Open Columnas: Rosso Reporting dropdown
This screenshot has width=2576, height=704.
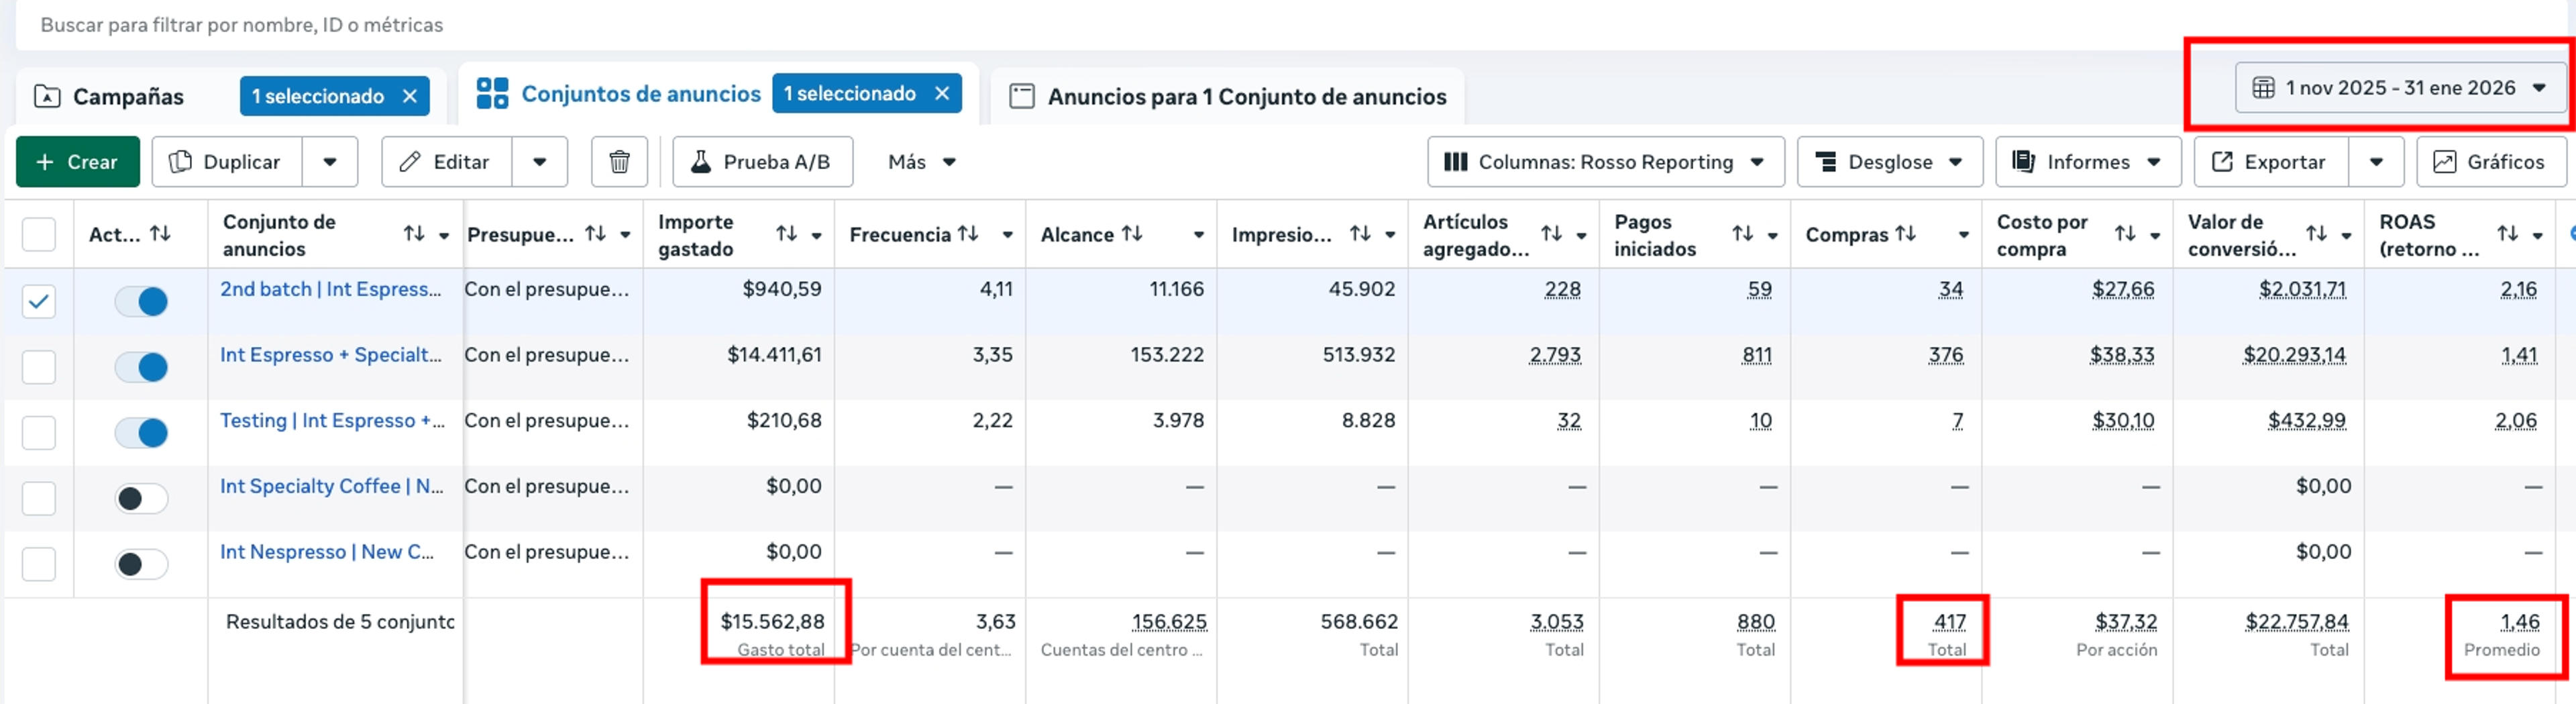click(1605, 162)
